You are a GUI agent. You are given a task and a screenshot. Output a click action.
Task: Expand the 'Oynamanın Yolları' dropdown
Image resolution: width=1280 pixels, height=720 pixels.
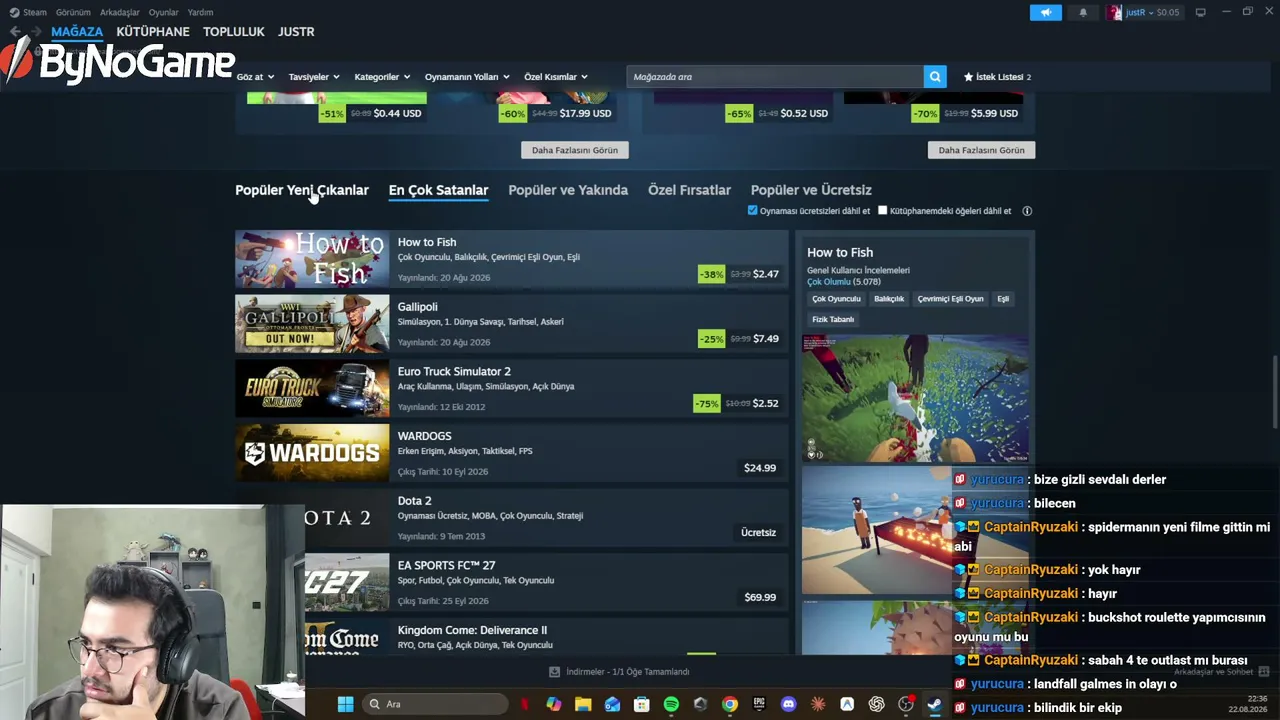tap(467, 77)
